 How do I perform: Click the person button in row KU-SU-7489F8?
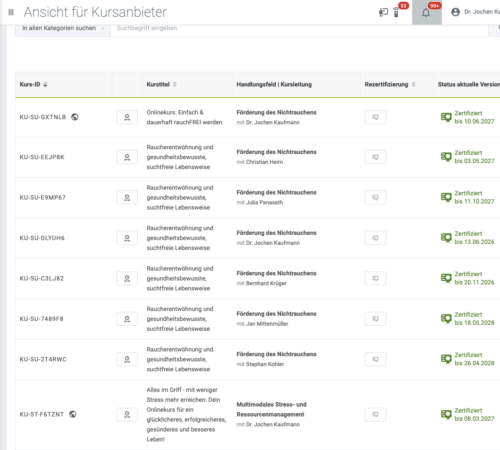pos(127,319)
